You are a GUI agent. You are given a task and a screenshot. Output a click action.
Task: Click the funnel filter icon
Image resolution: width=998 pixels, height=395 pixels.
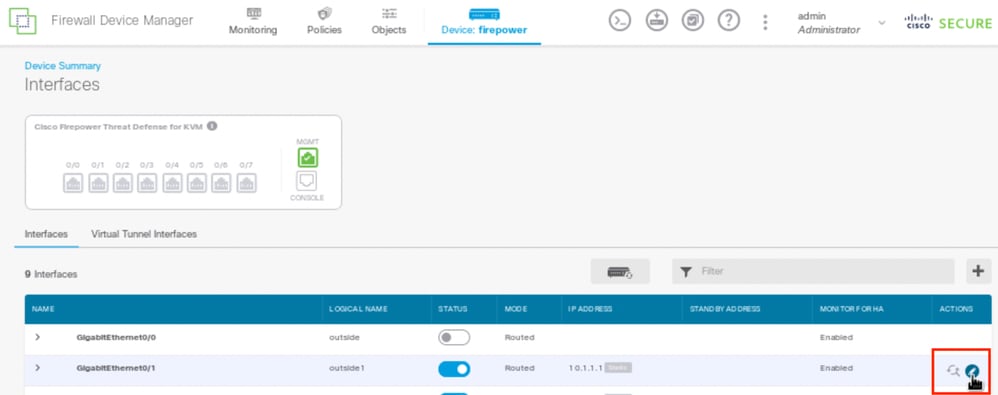tap(685, 272)
